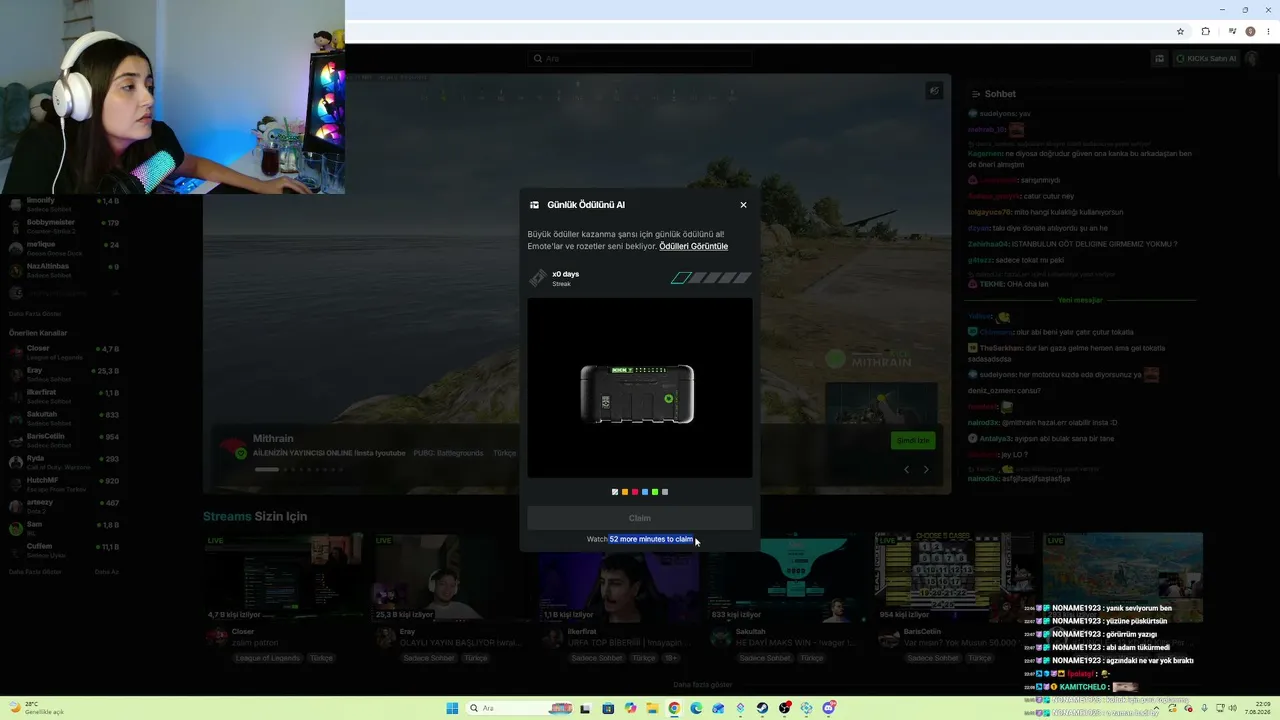The image size is (1280, 720).
Task: Open Cuffem channel in the sidebar
Action: pos(64,550)
